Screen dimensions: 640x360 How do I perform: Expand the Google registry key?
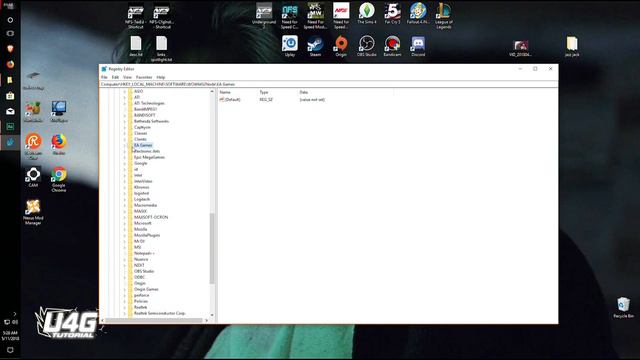pos(124,163)
